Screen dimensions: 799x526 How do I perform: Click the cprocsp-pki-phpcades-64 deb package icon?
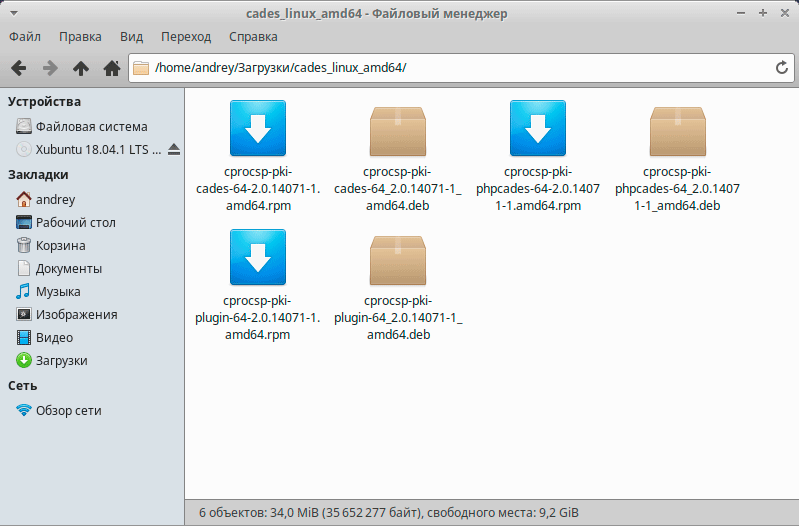678,131
